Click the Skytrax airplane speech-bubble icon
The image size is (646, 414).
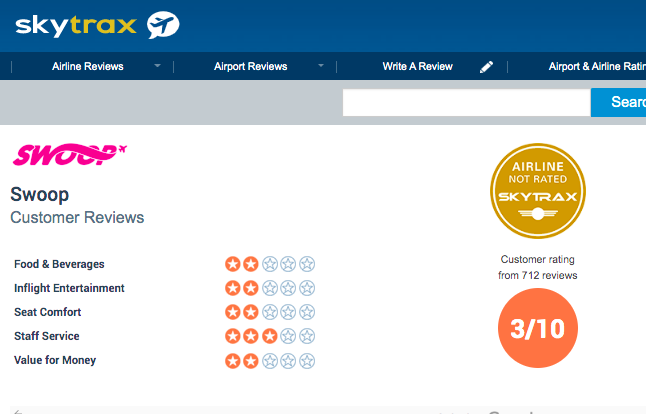point(163,25)
